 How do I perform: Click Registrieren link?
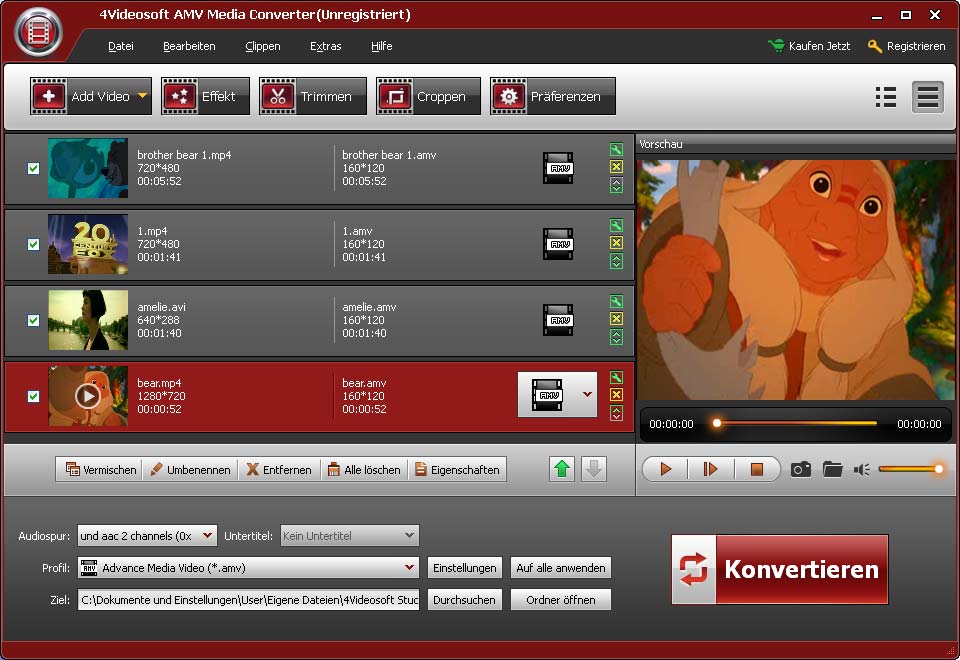click(x=907, y=46)
